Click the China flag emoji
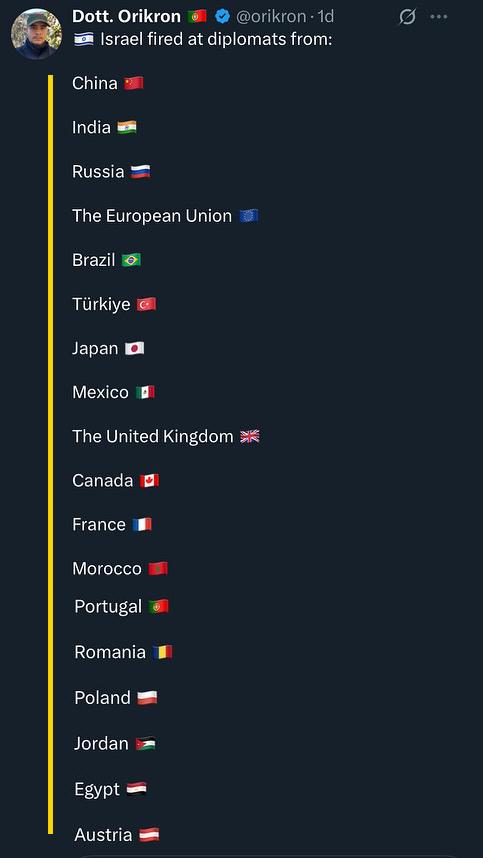Image resolution: width=483 pixels, height=858 pixels. 134,83
